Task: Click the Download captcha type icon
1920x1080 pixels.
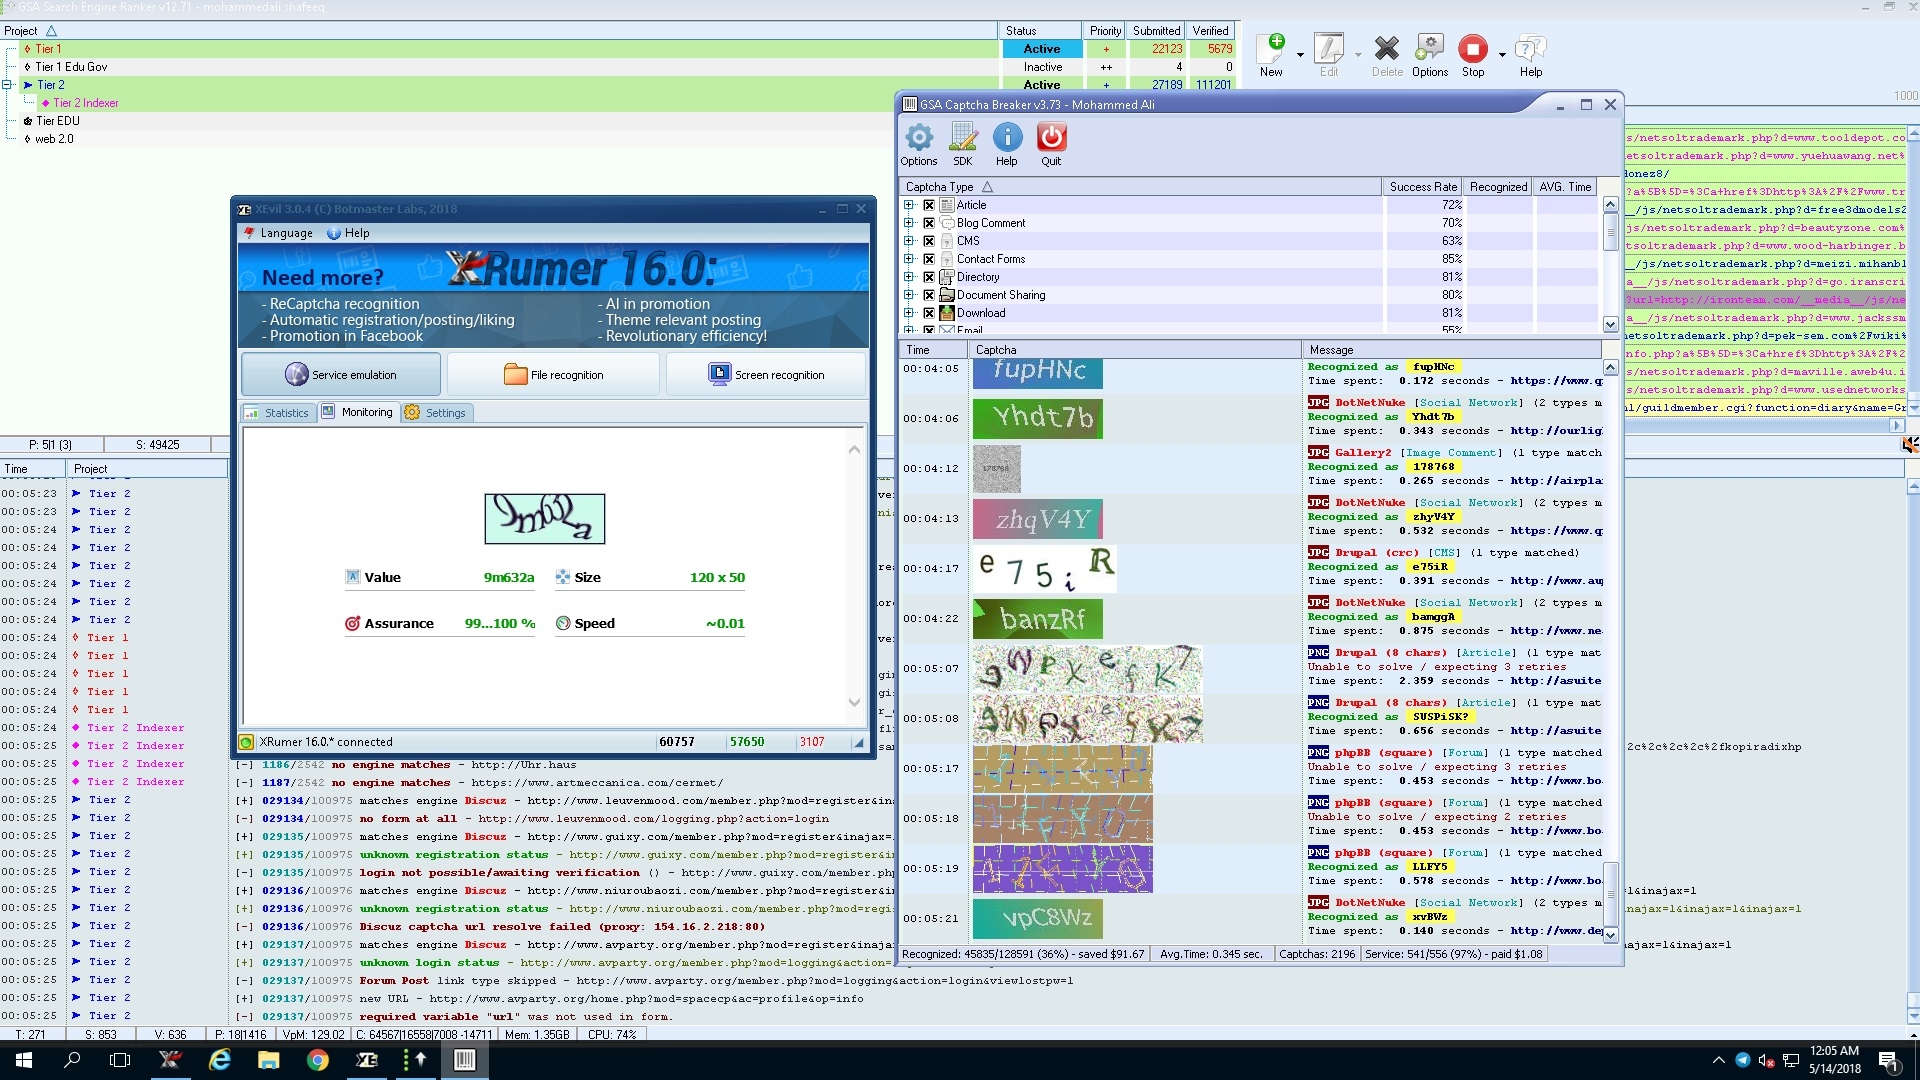Action: tap(947, 313)
